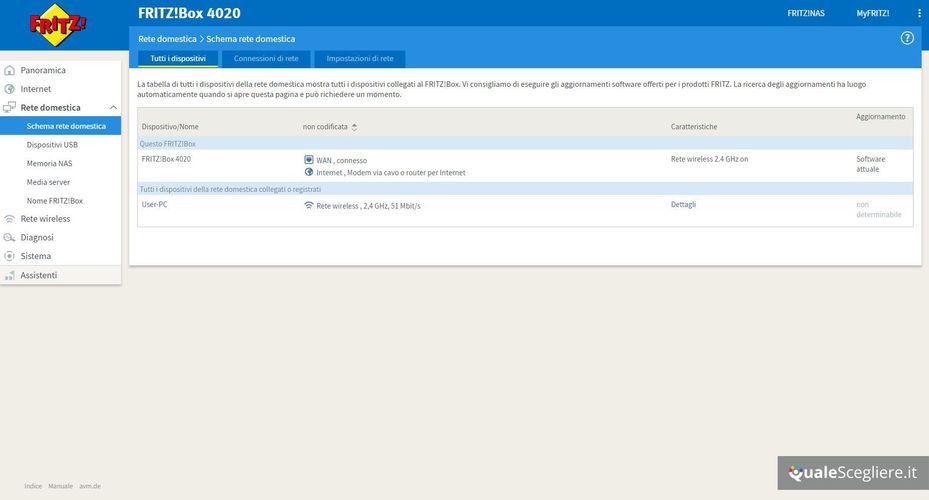Switch to Impostazioni di rete tab
The height and width of the screenshot is (500, 929).
point(359,59)
